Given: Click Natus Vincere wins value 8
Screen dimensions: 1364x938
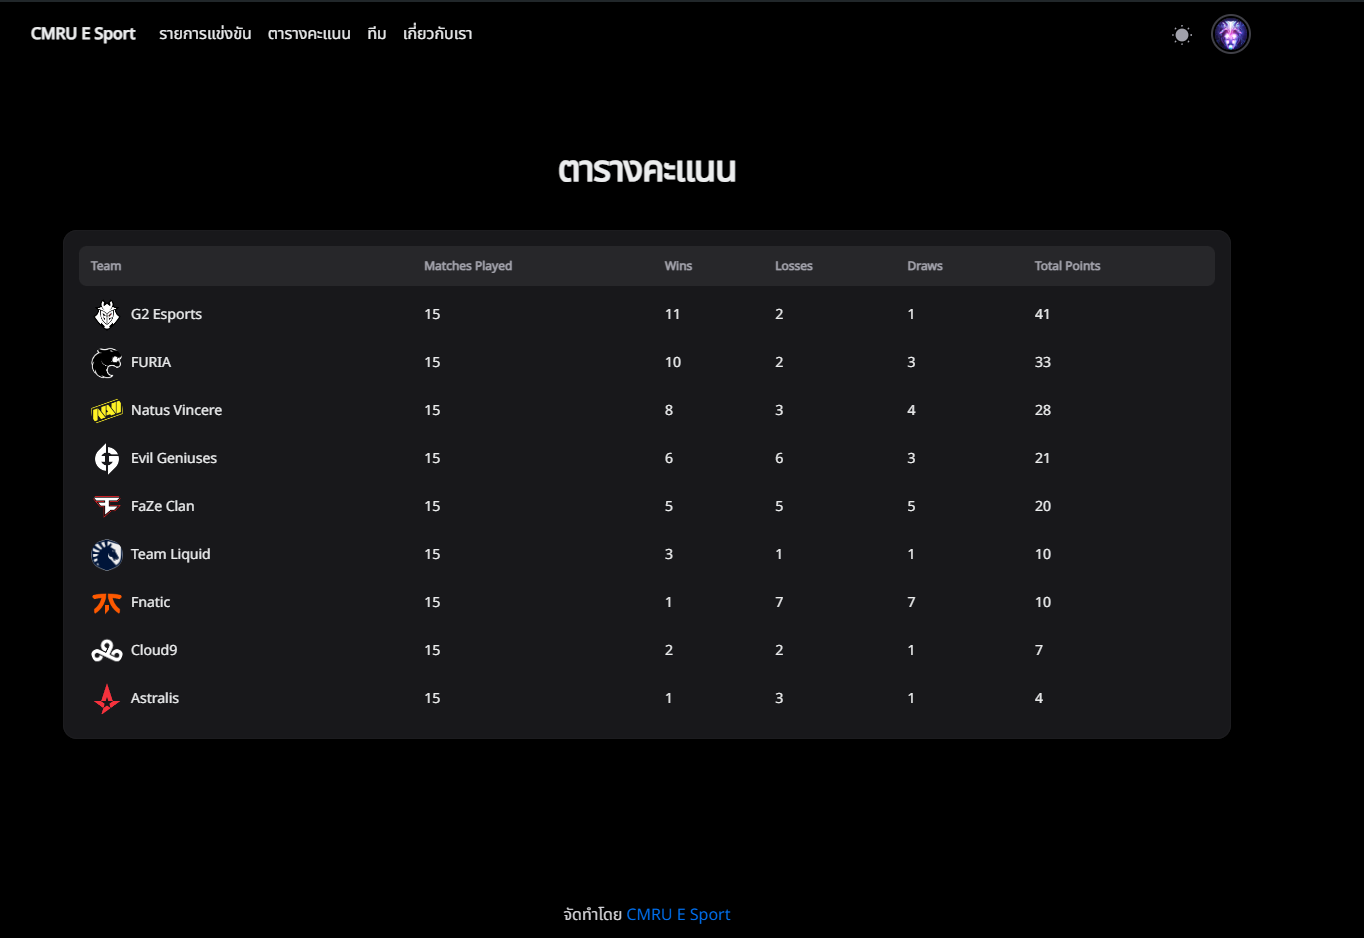Looking at the screenshot, I should (x=669, y=410).
